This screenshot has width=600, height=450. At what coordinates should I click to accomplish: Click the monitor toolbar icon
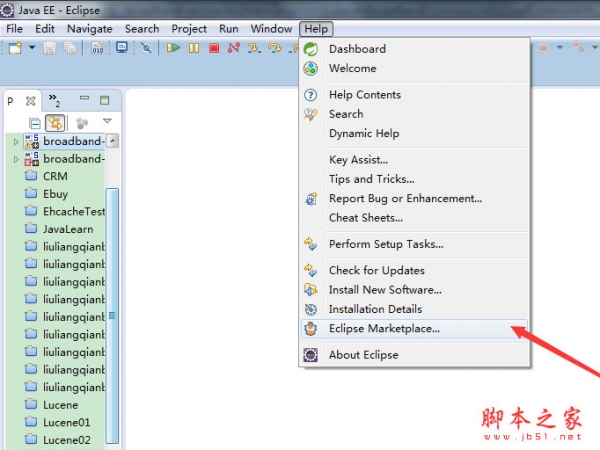click(x=122, y=48)
